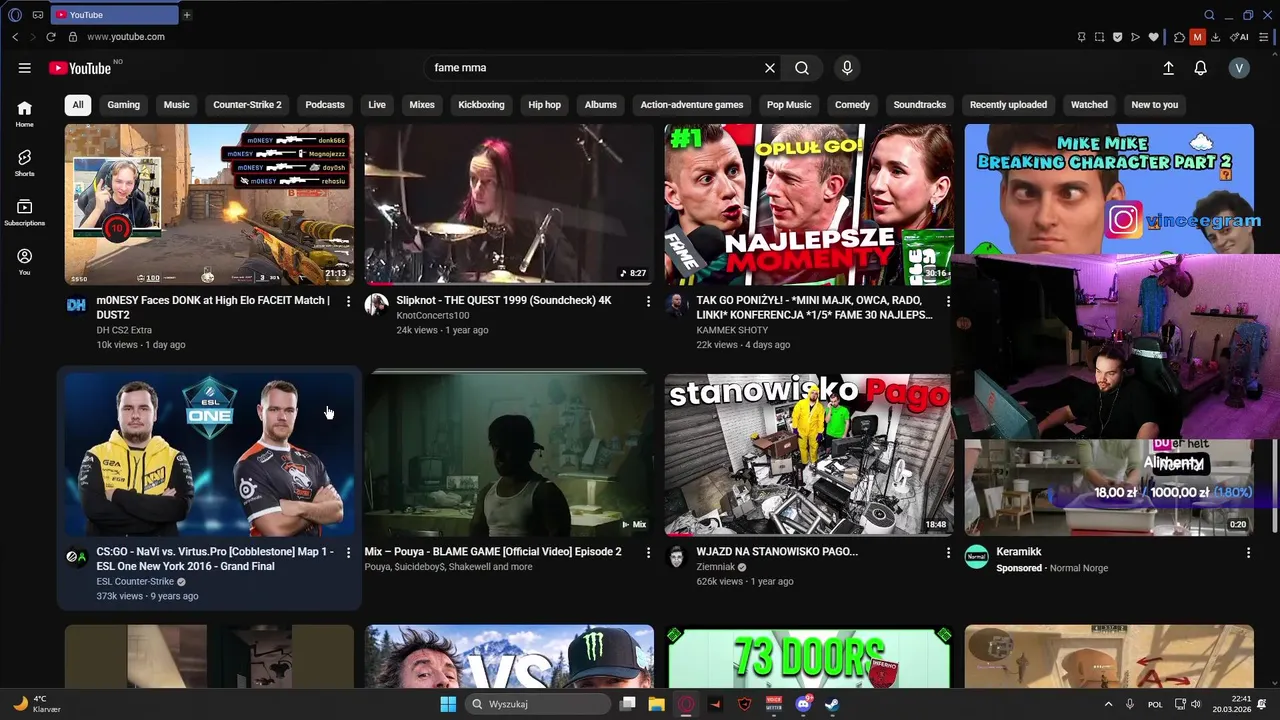
Task: Clear the search text with the X
Action: click(x=770, y=68)
